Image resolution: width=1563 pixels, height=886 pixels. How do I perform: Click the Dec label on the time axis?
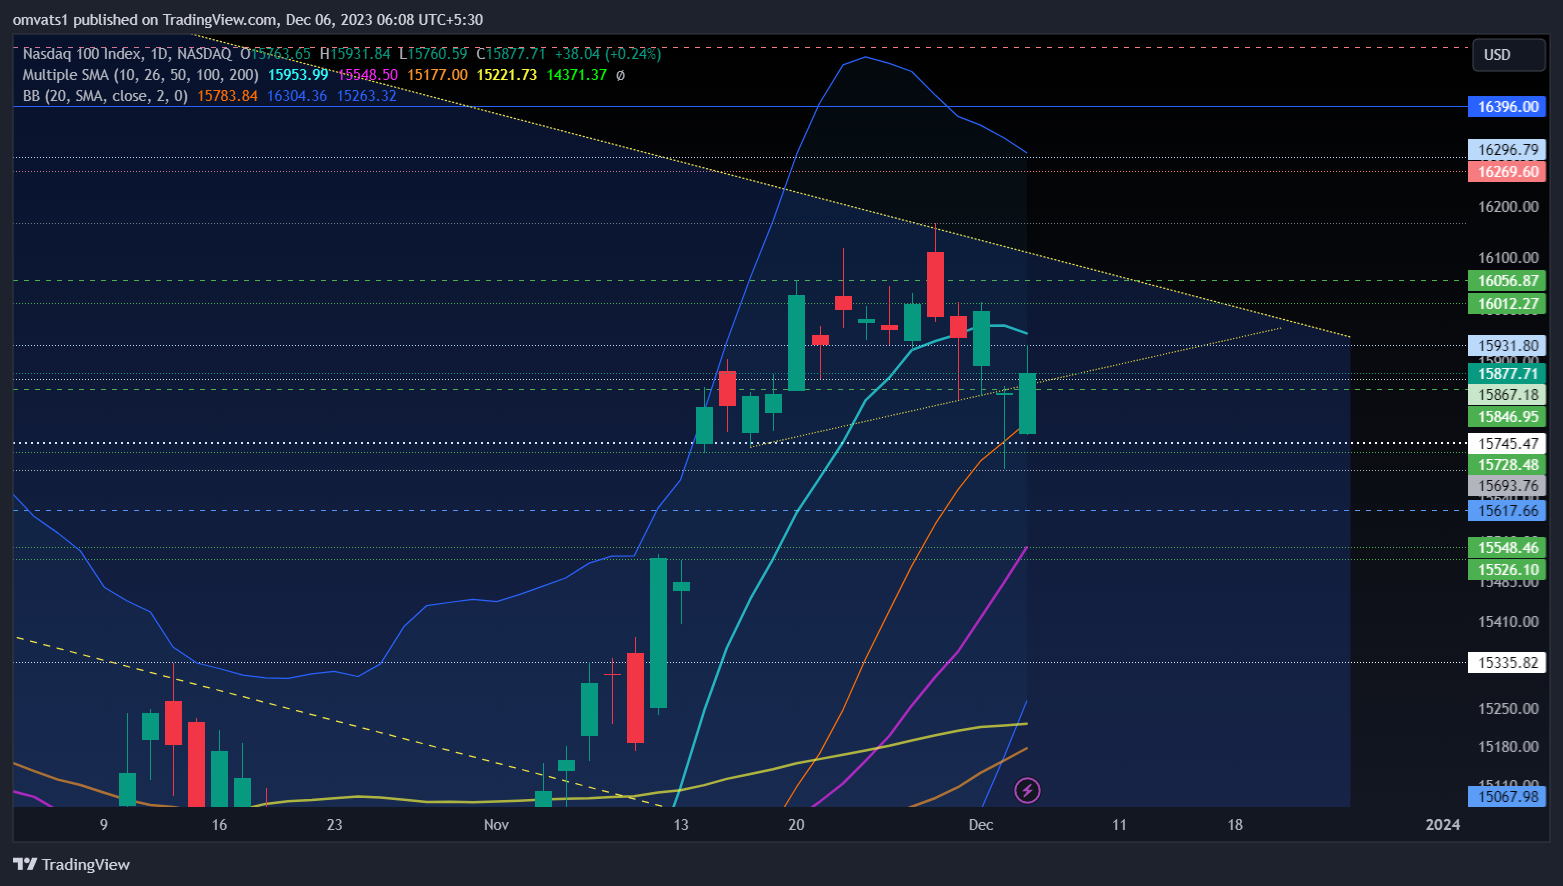click(981, 825)
